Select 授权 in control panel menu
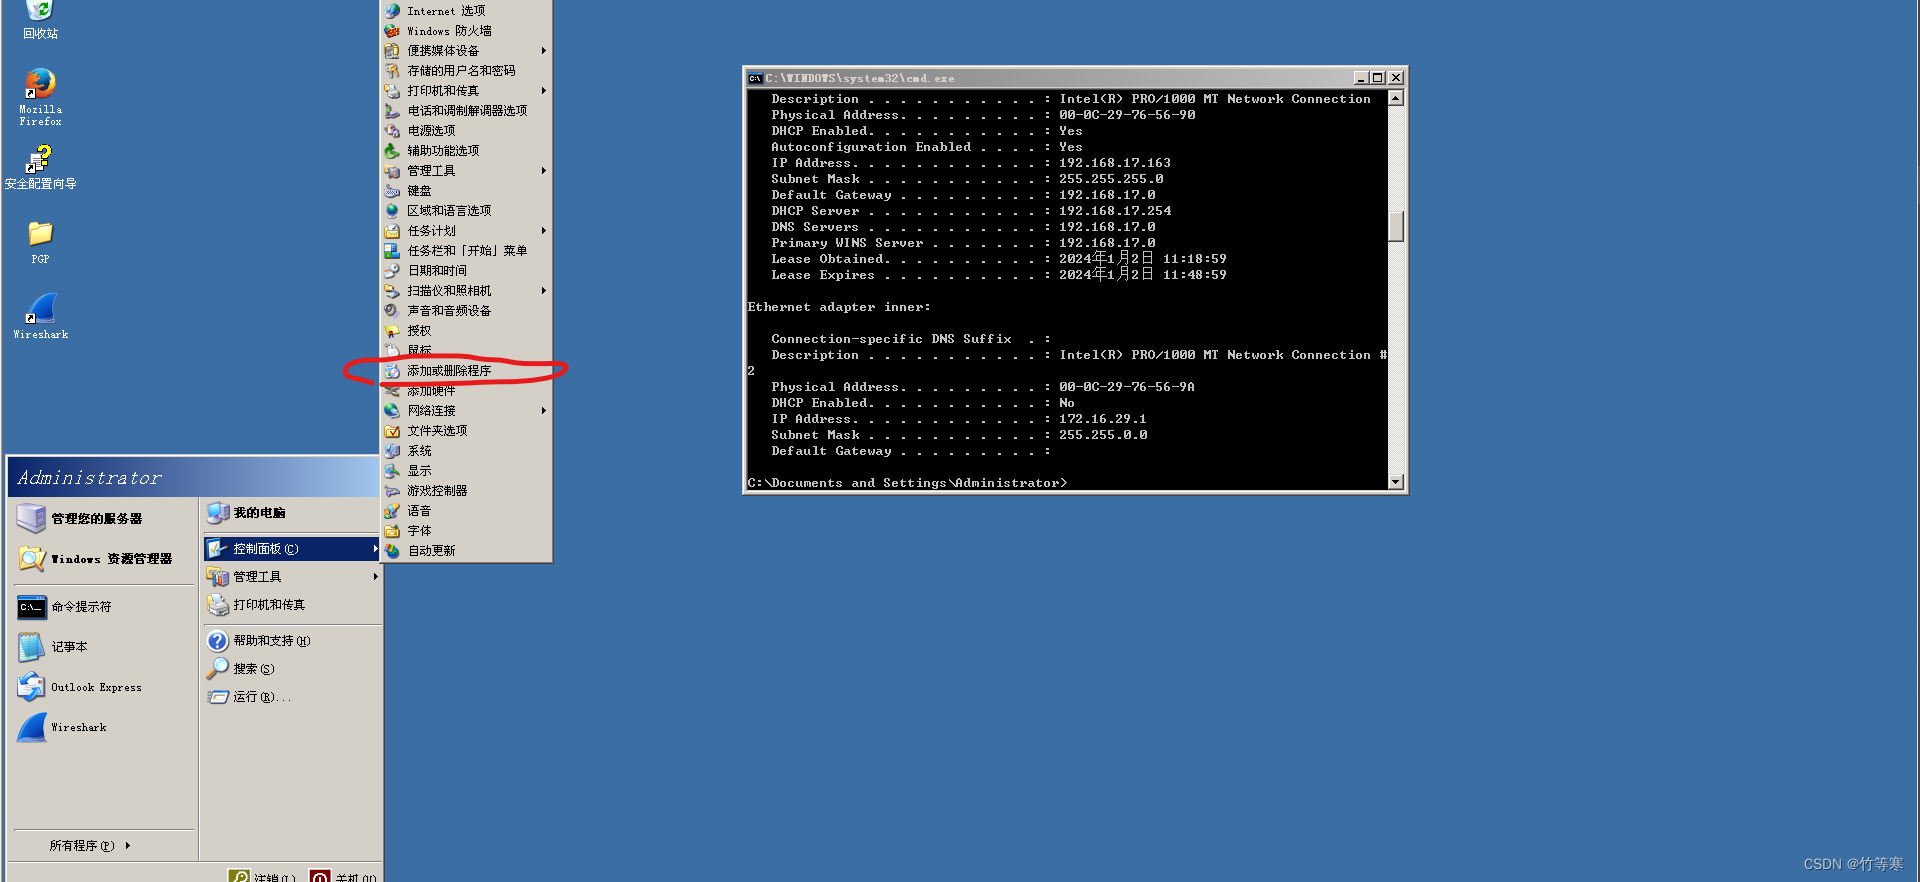The height and width of the screenshot is (882, 1920). [x=466, y=330]
